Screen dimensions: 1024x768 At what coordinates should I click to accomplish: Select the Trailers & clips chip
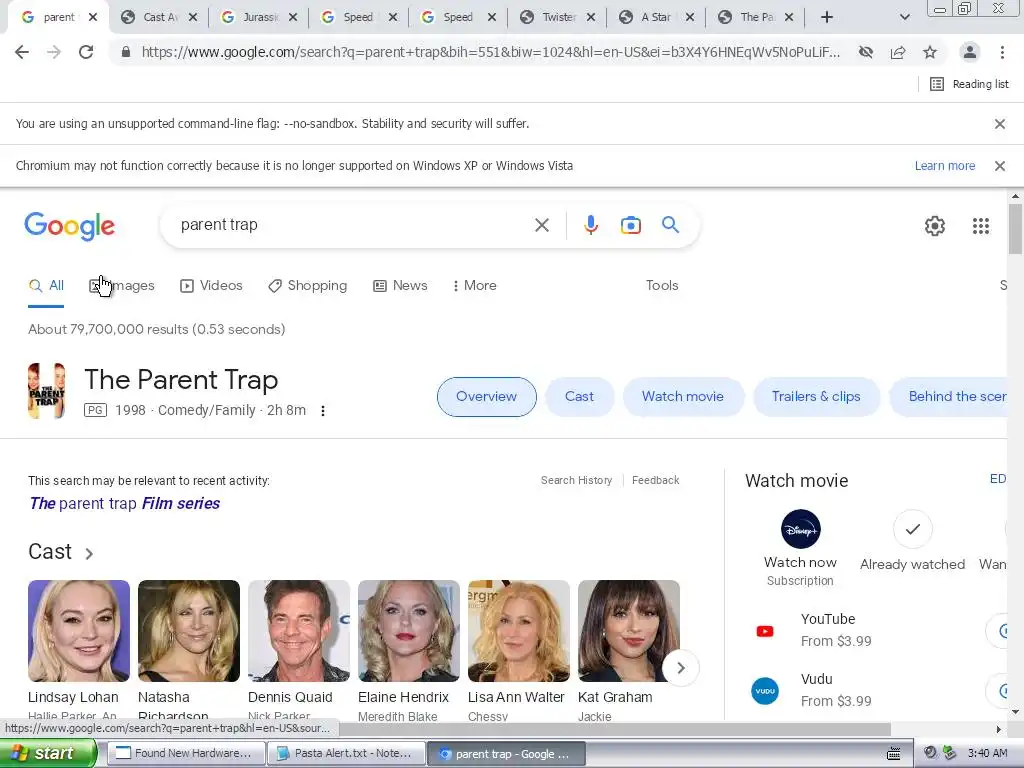(x=816, y=396)
